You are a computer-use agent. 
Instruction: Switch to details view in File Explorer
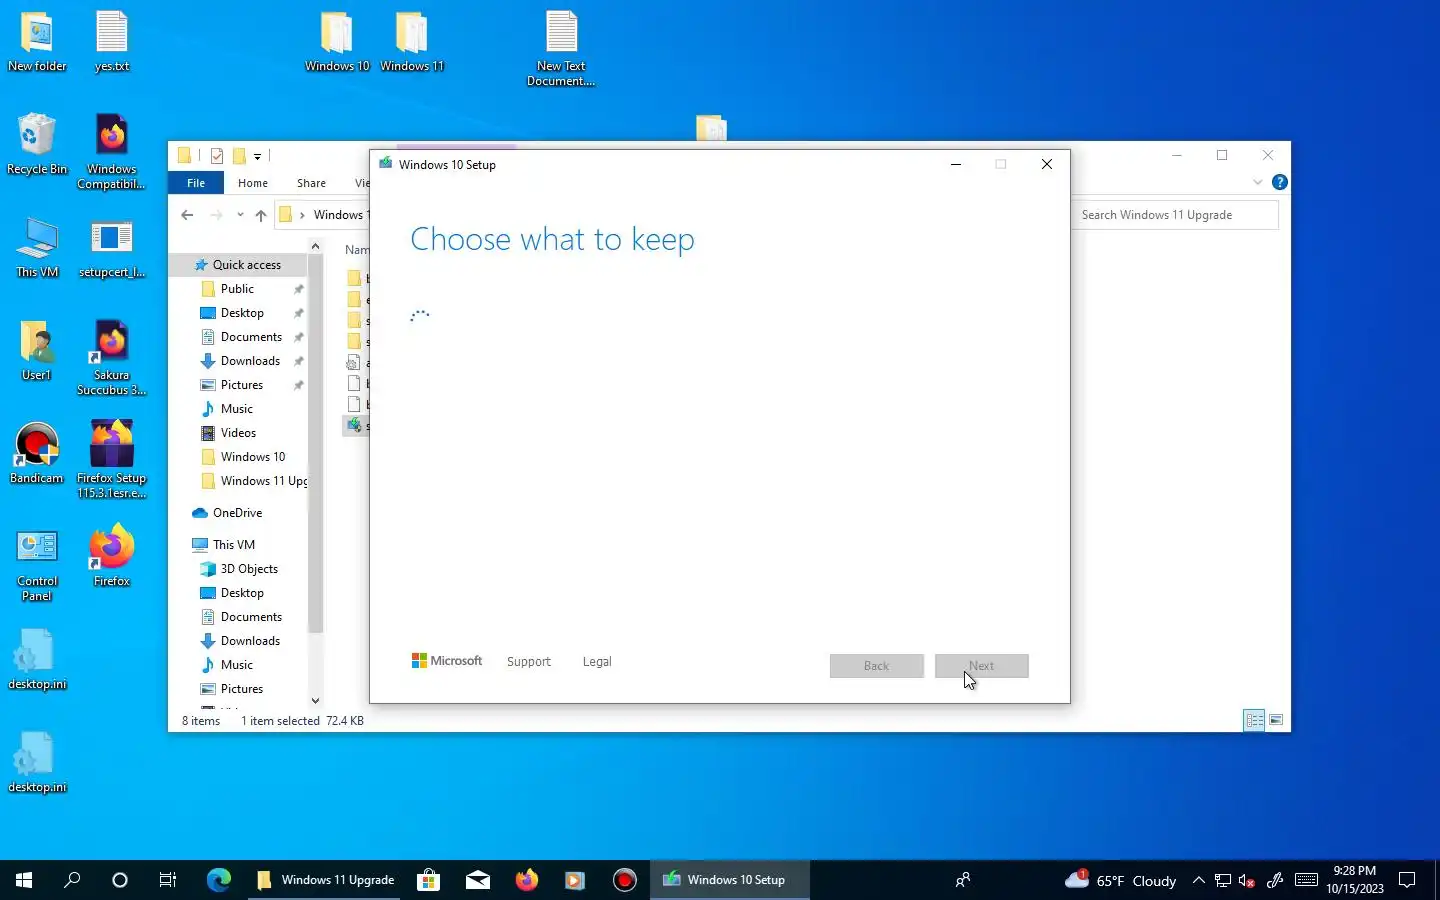pyautogui.click(x=1254, y=720)
